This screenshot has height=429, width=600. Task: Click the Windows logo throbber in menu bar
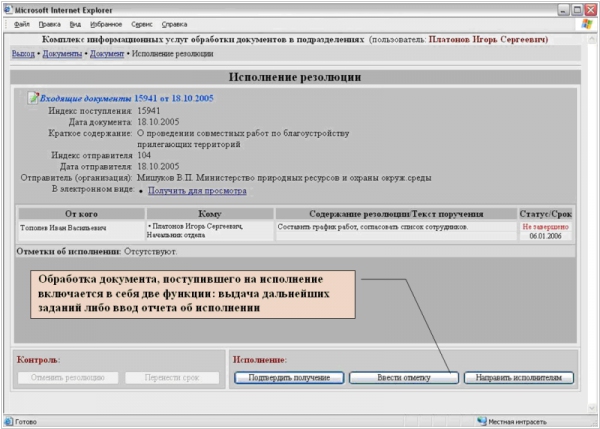587,22
